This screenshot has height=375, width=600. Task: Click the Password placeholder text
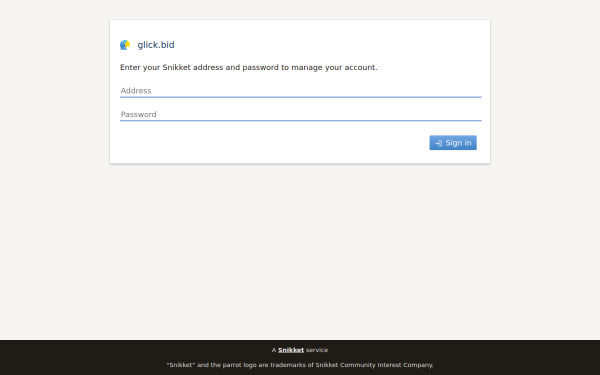click(139, 114)
